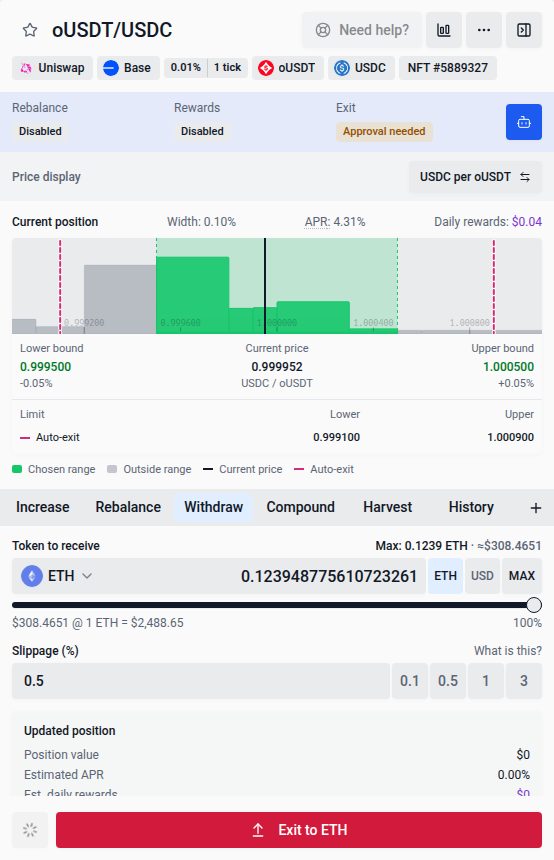The width and height of the screenshot is (554, 860).
Task: Swap price direction arrows icon
Action: point(525,177)
